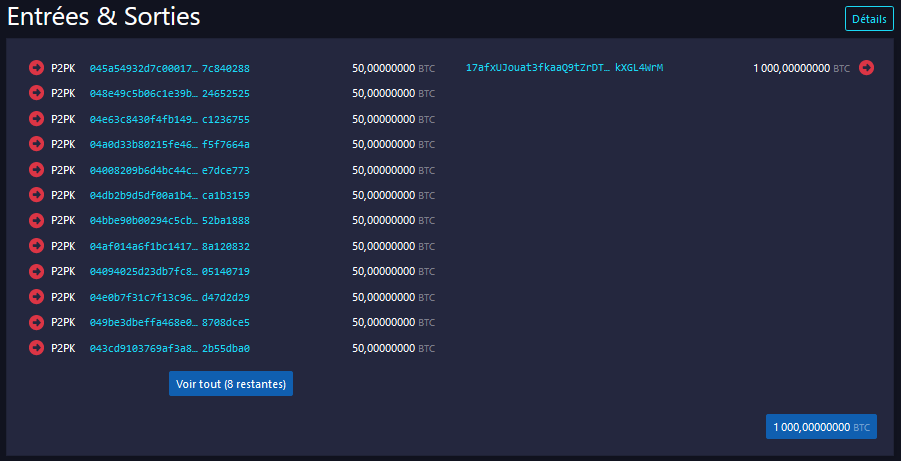
Task: Open public key 04a0d33b80215fe46… f5f7664a
Action: 170,144
